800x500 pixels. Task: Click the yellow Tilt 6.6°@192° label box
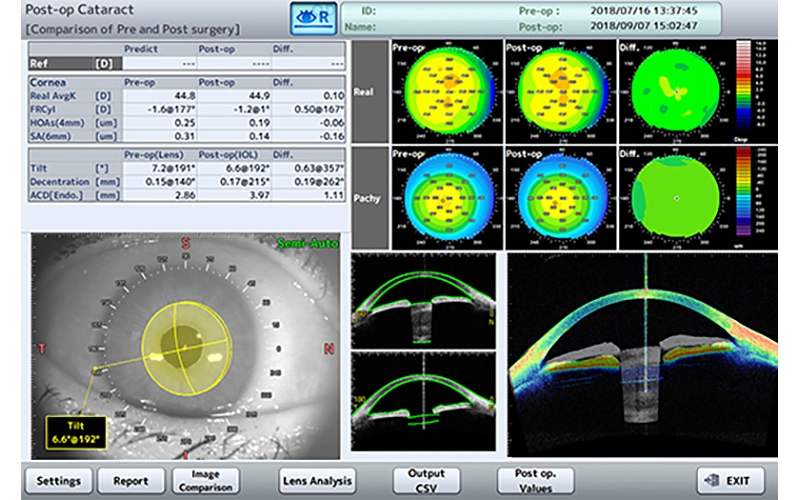[76, 433]
